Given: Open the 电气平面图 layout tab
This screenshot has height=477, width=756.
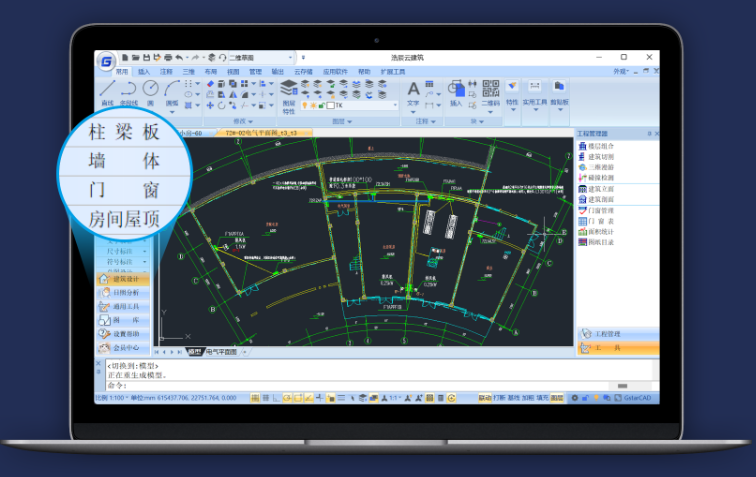Looking at the screenshot, I should (221, 352).
